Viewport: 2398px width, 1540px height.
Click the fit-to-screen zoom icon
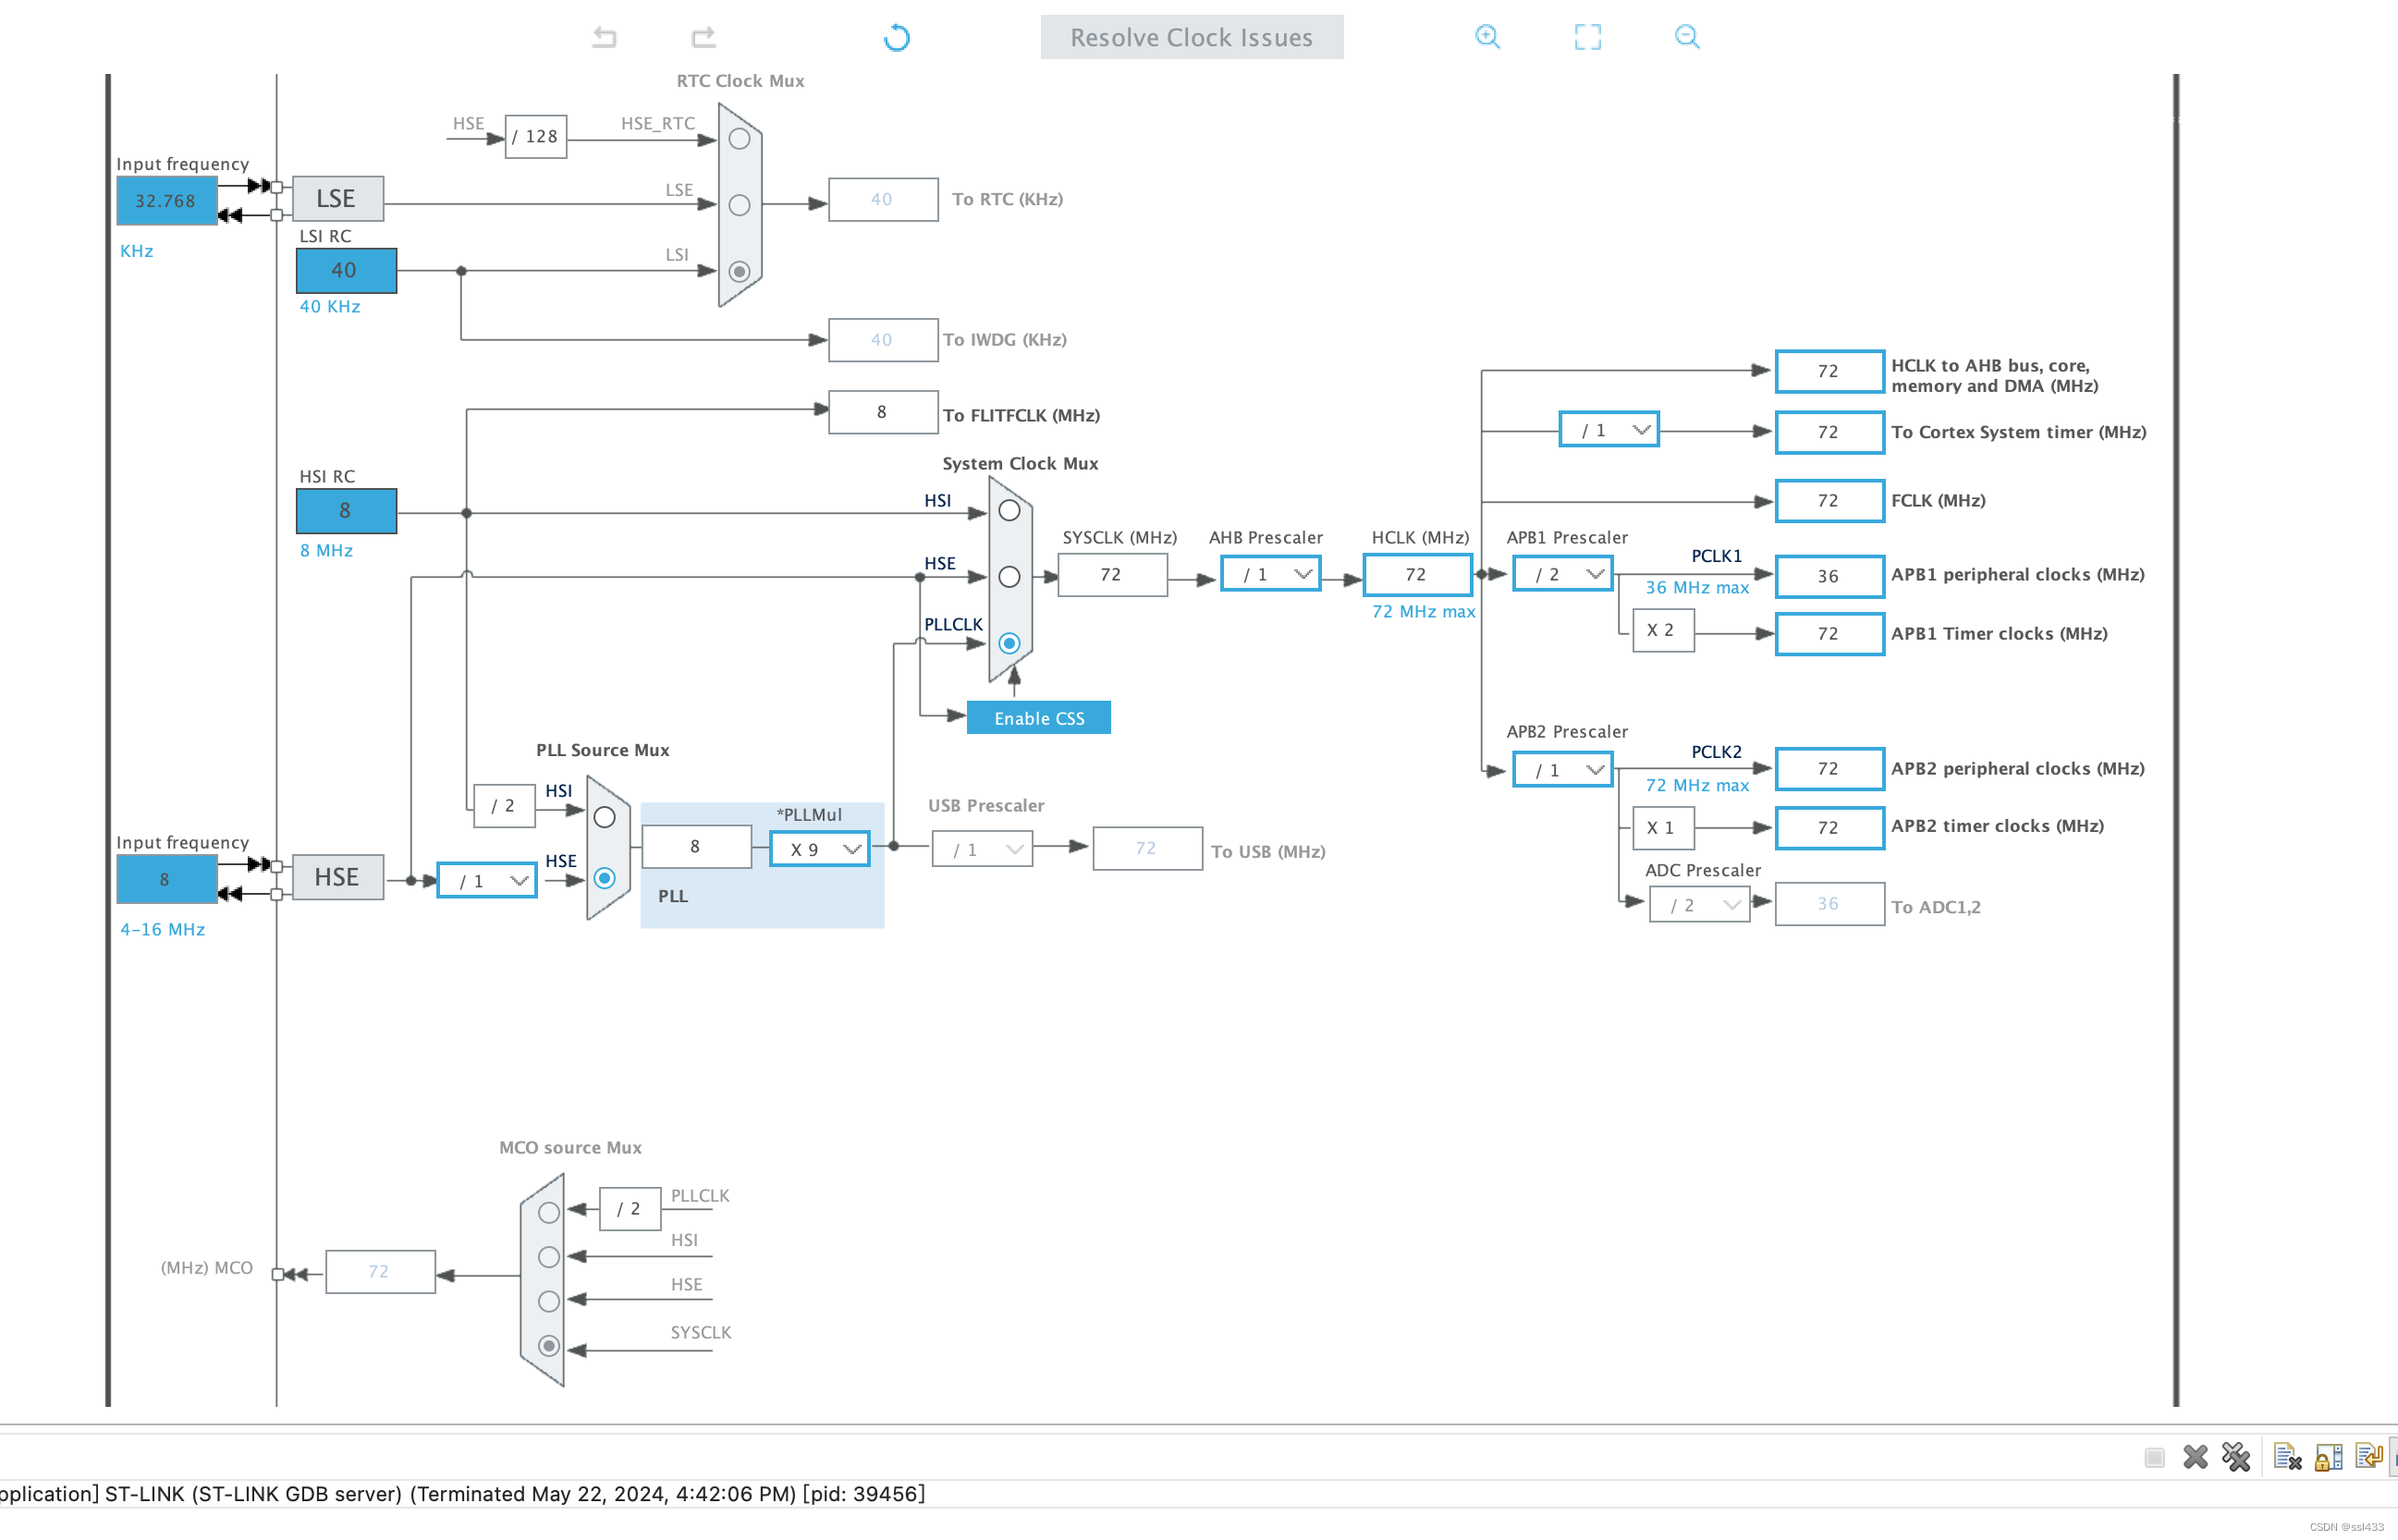(x=1587, y=37)
